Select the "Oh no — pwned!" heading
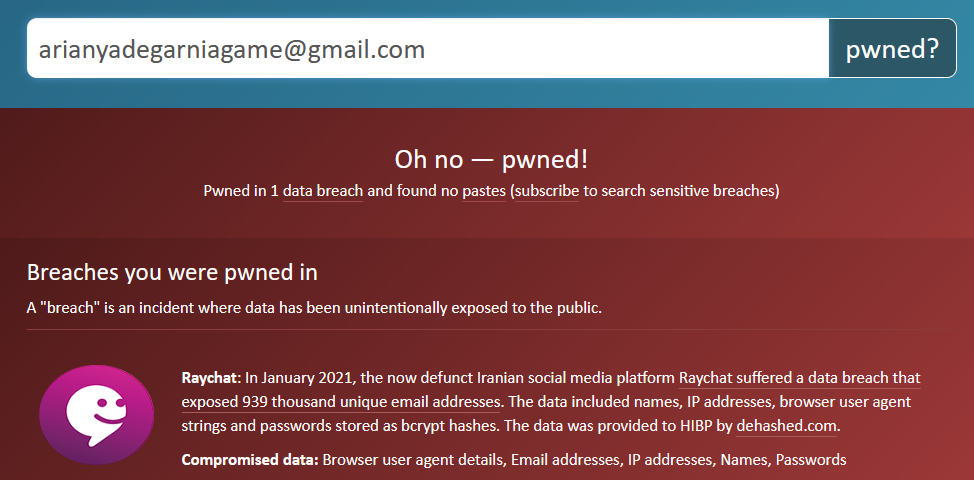Image resolution: width=974 pixels, height=480 pixels. click(491, 160)
